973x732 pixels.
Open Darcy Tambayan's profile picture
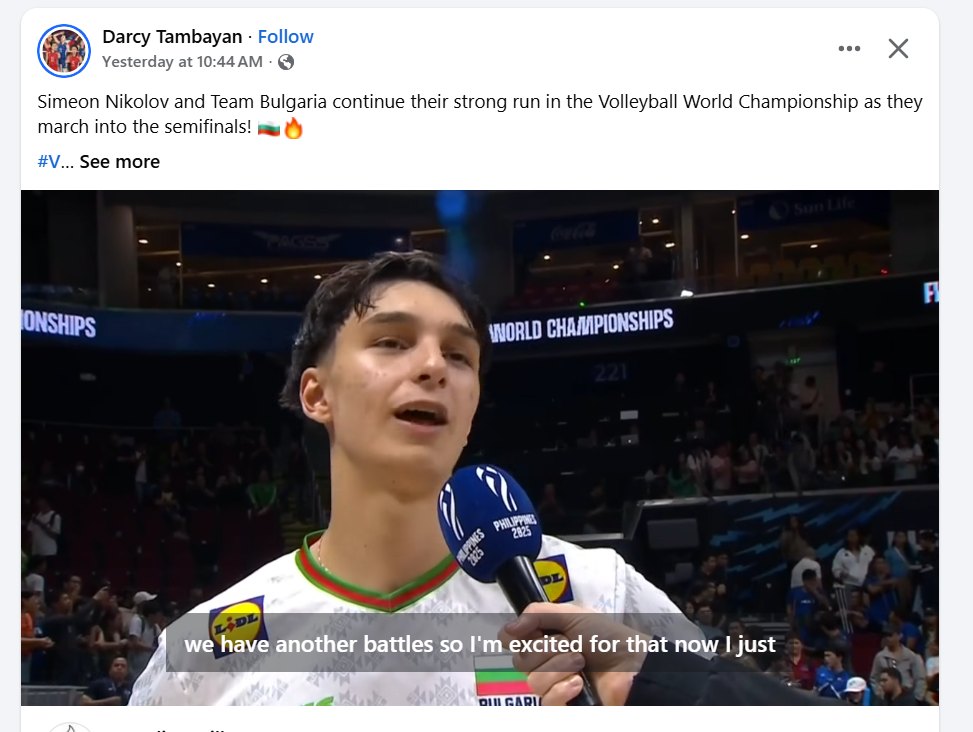[64, 50]
